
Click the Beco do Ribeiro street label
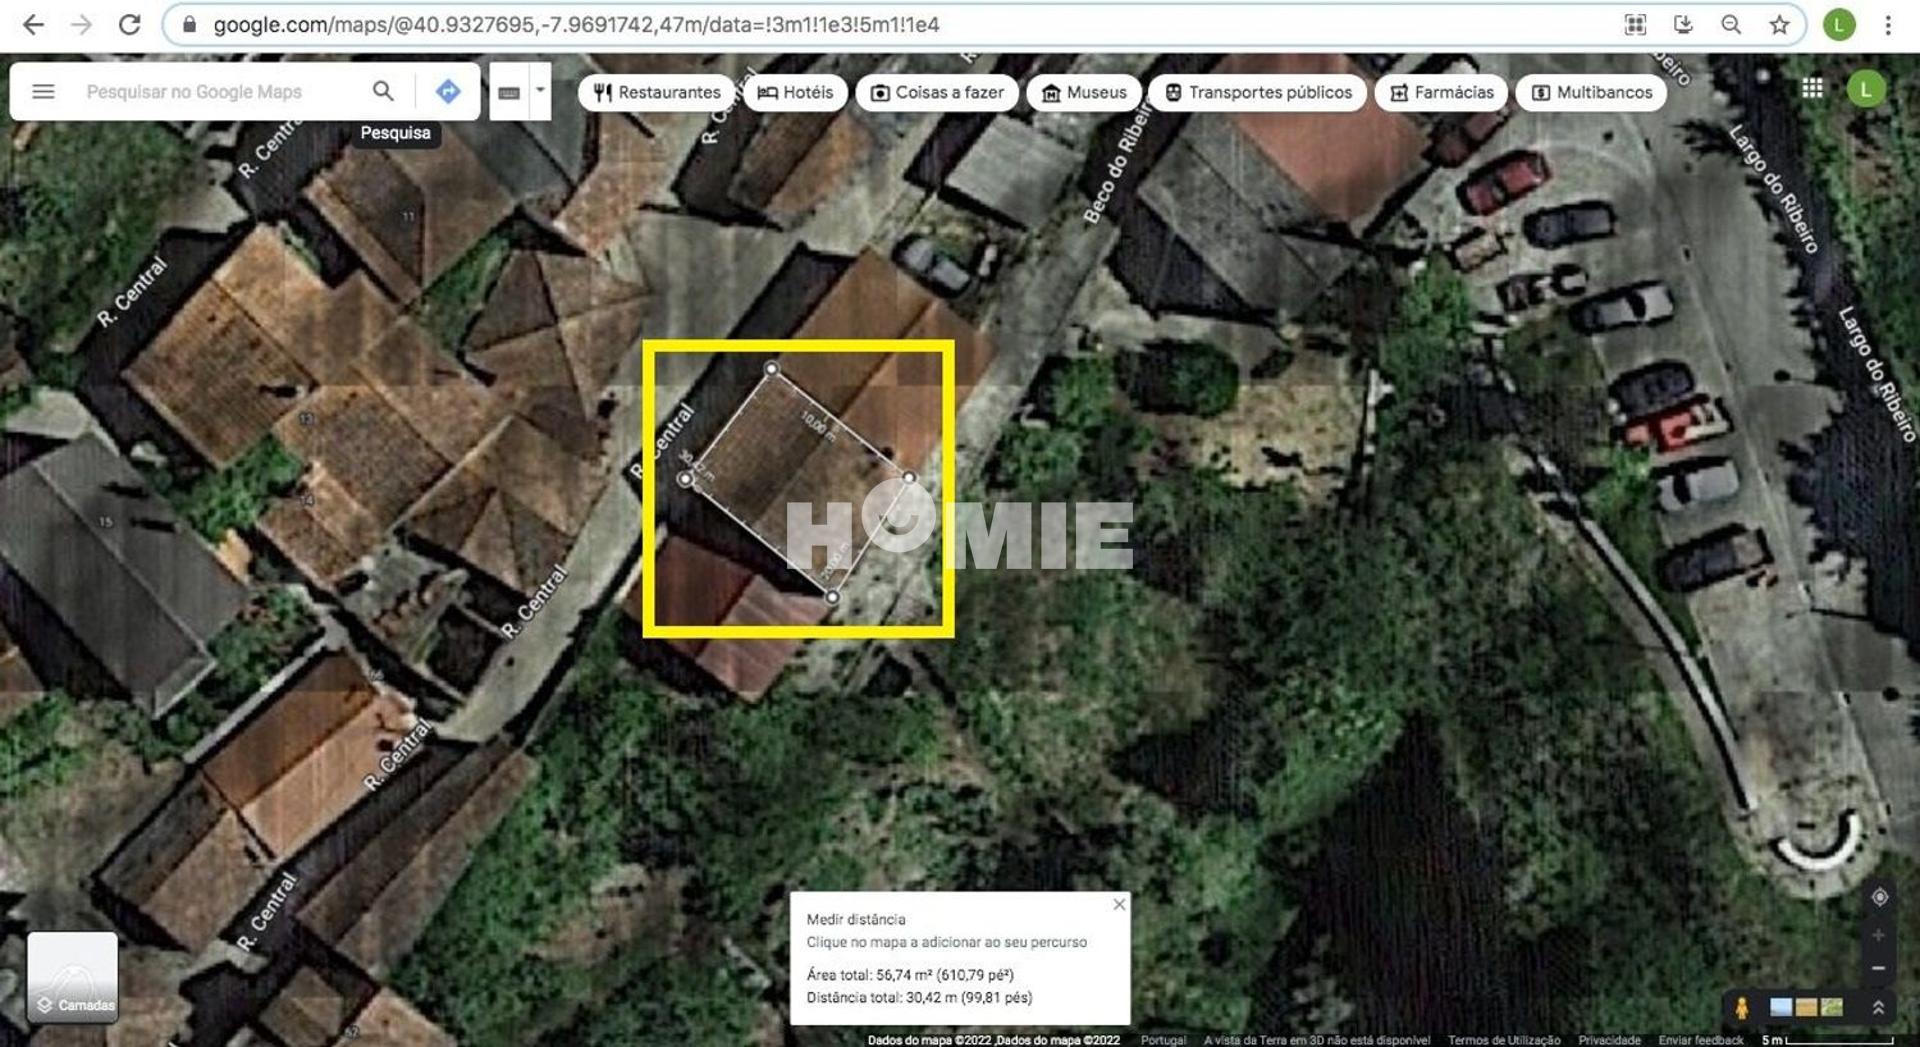[x=1118, y=163]
